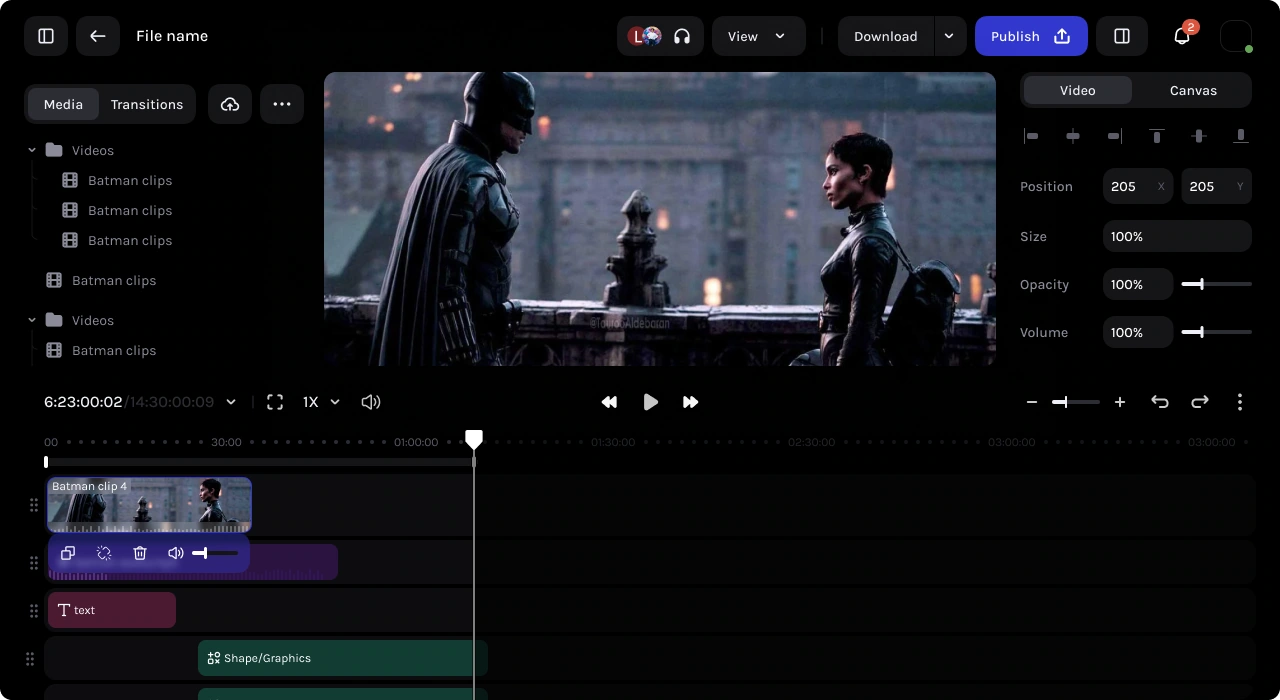Go back with the arrow button

pos(98,36)
